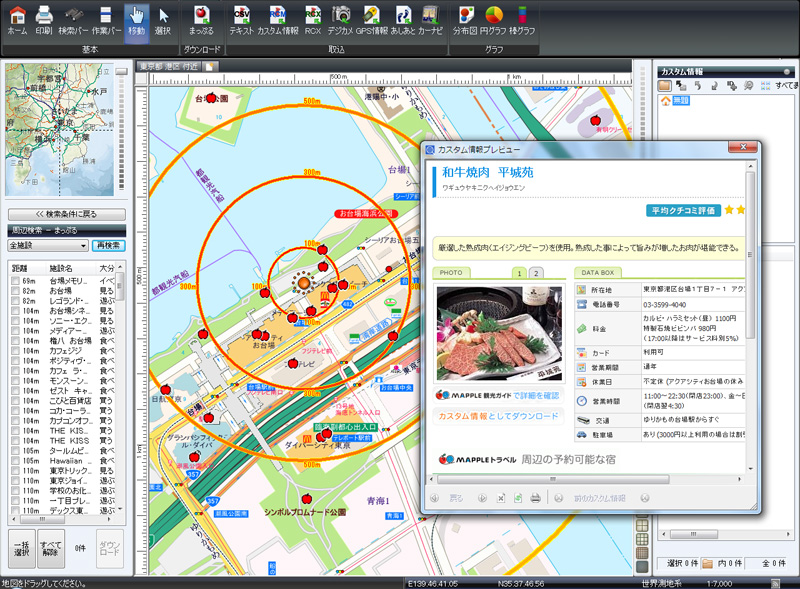Check the 82m レゴランド row checkbox
800x589 pixels.
pos(15,301)
